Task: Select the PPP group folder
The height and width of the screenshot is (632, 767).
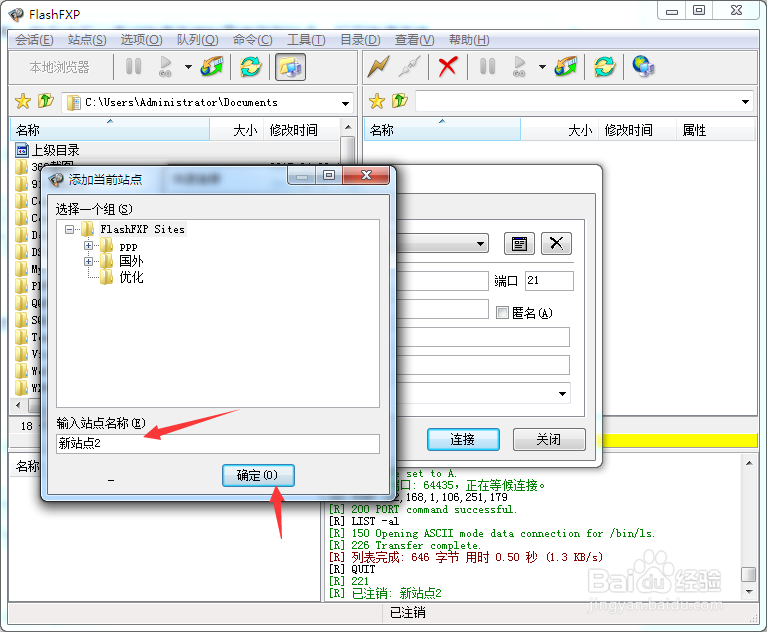Action: click(128, 247)
